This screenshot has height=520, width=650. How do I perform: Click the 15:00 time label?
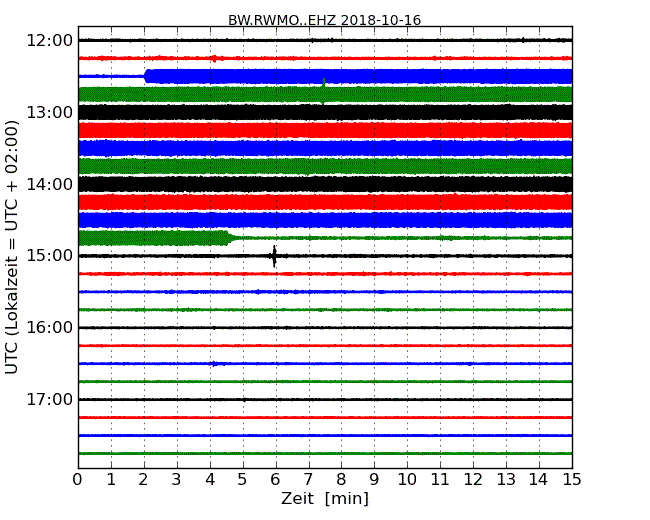(49, 256)
